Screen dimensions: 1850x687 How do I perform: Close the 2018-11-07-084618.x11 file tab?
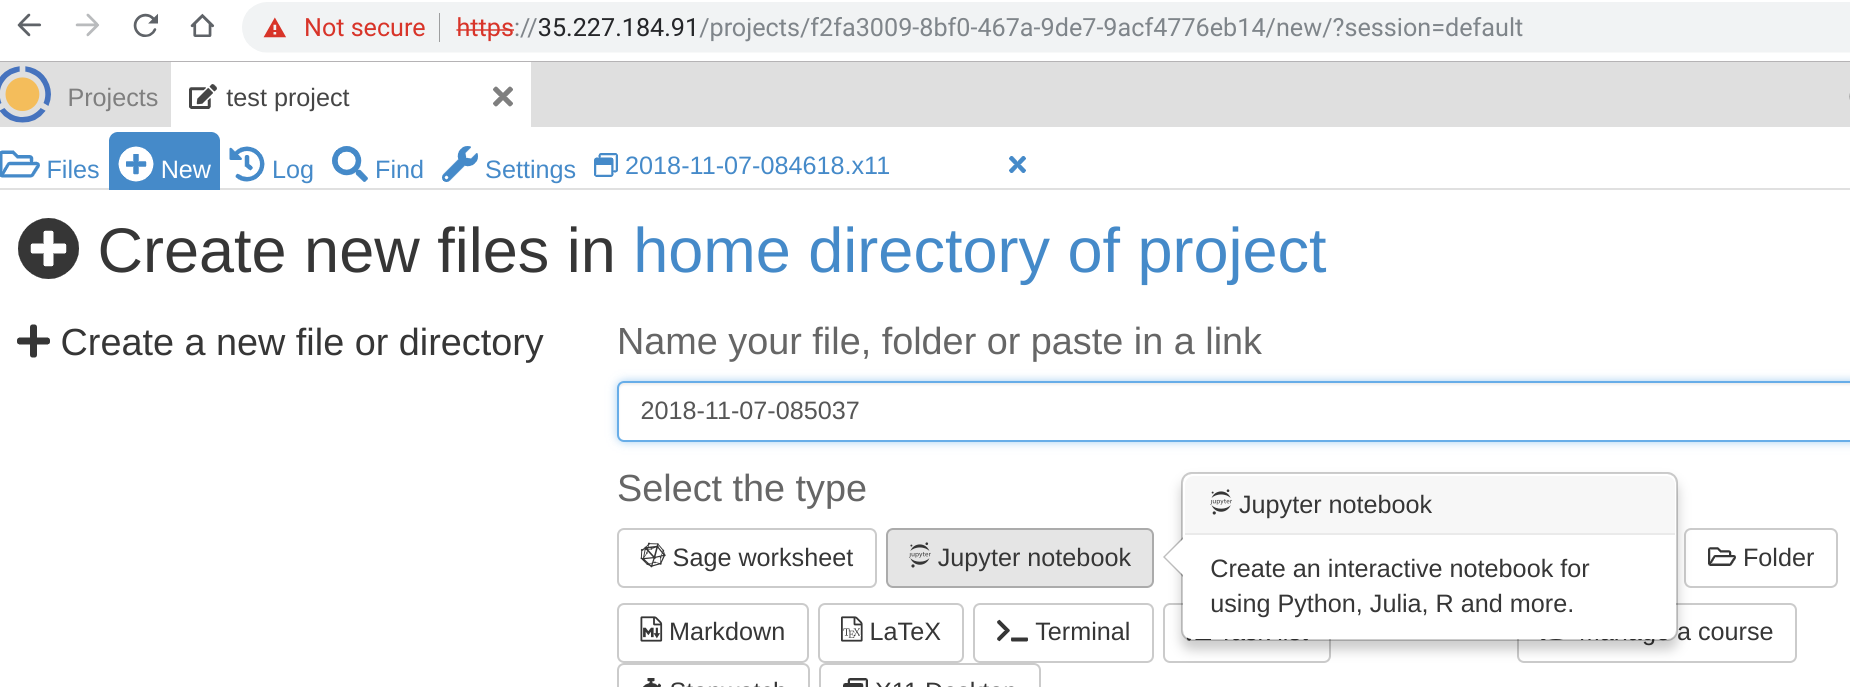click(1017, 165)
